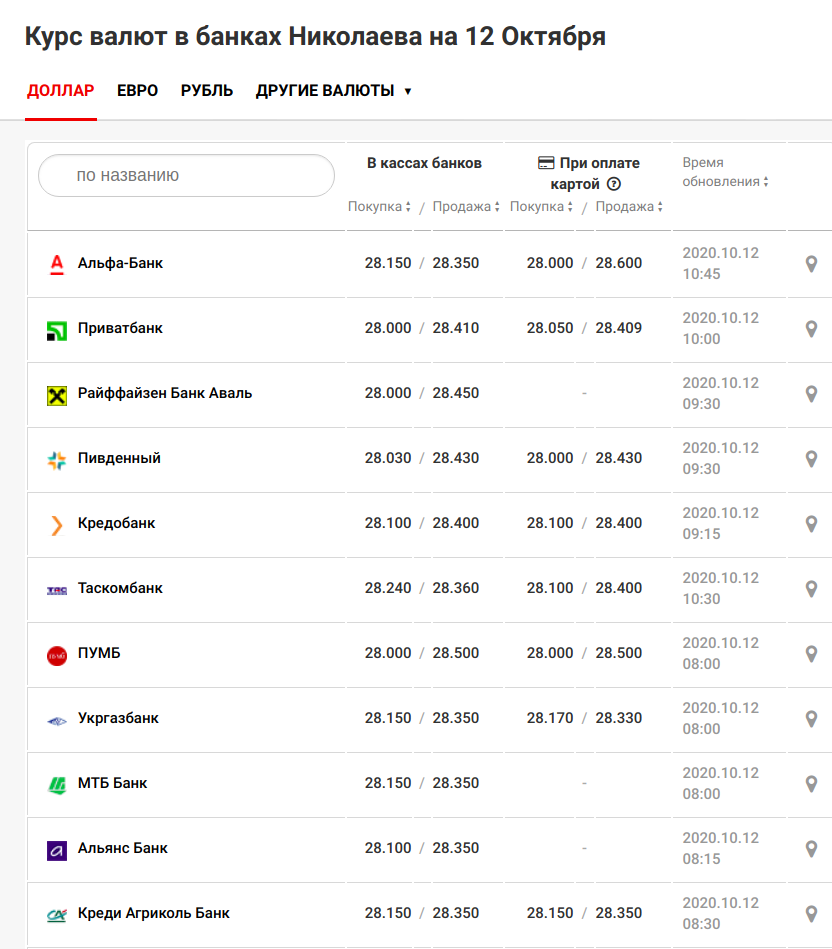
Task: Show Креди Агриколь Банк location pin
Action: (811, 914)
